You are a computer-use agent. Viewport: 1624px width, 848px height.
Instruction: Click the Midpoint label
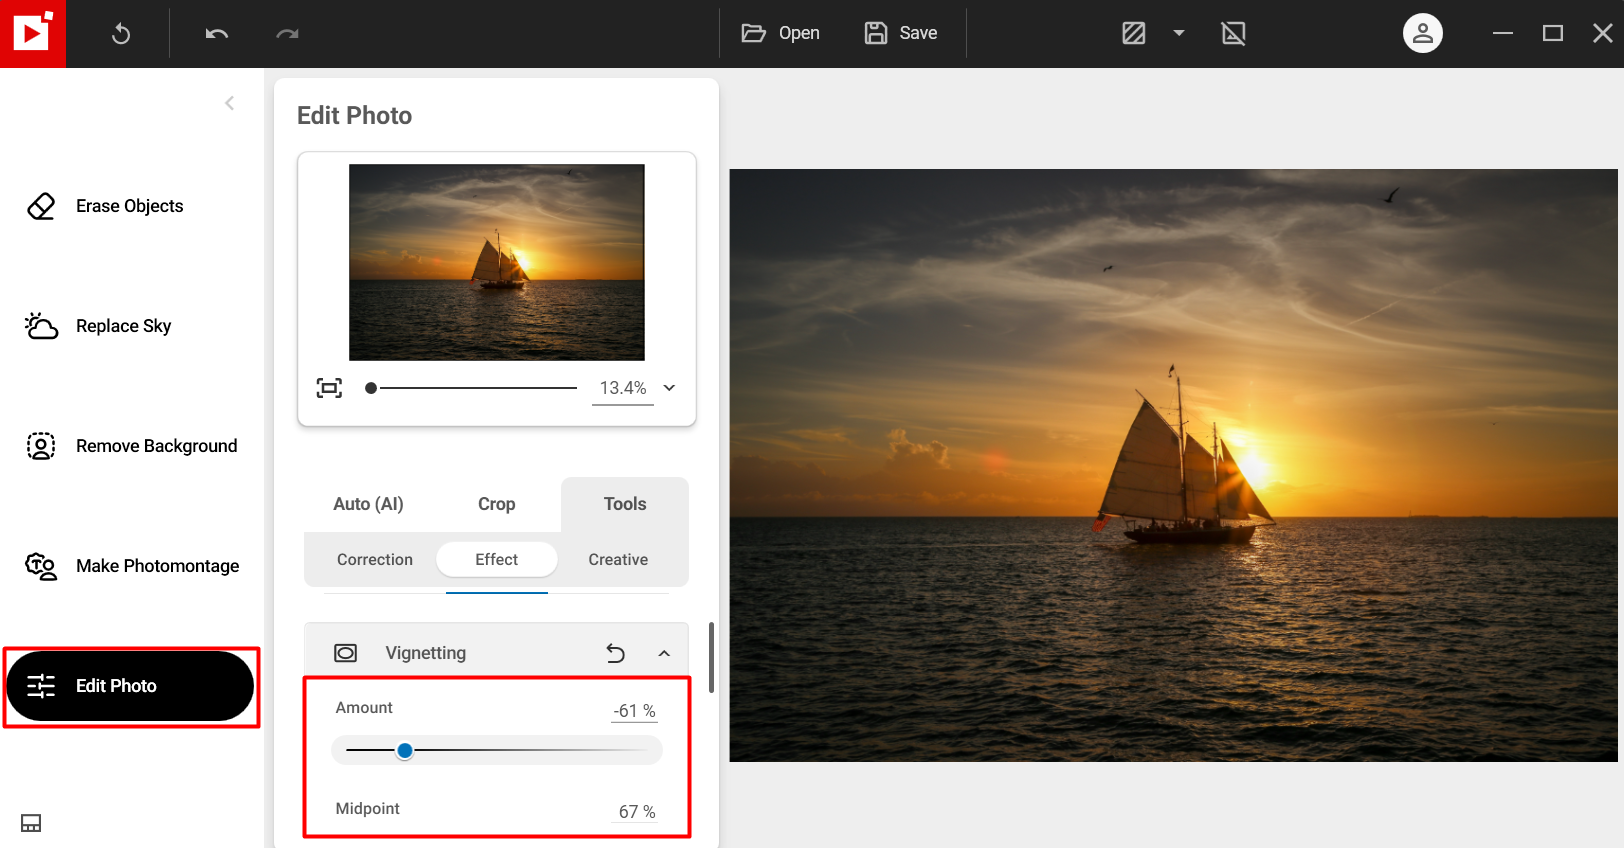(367, 809)
